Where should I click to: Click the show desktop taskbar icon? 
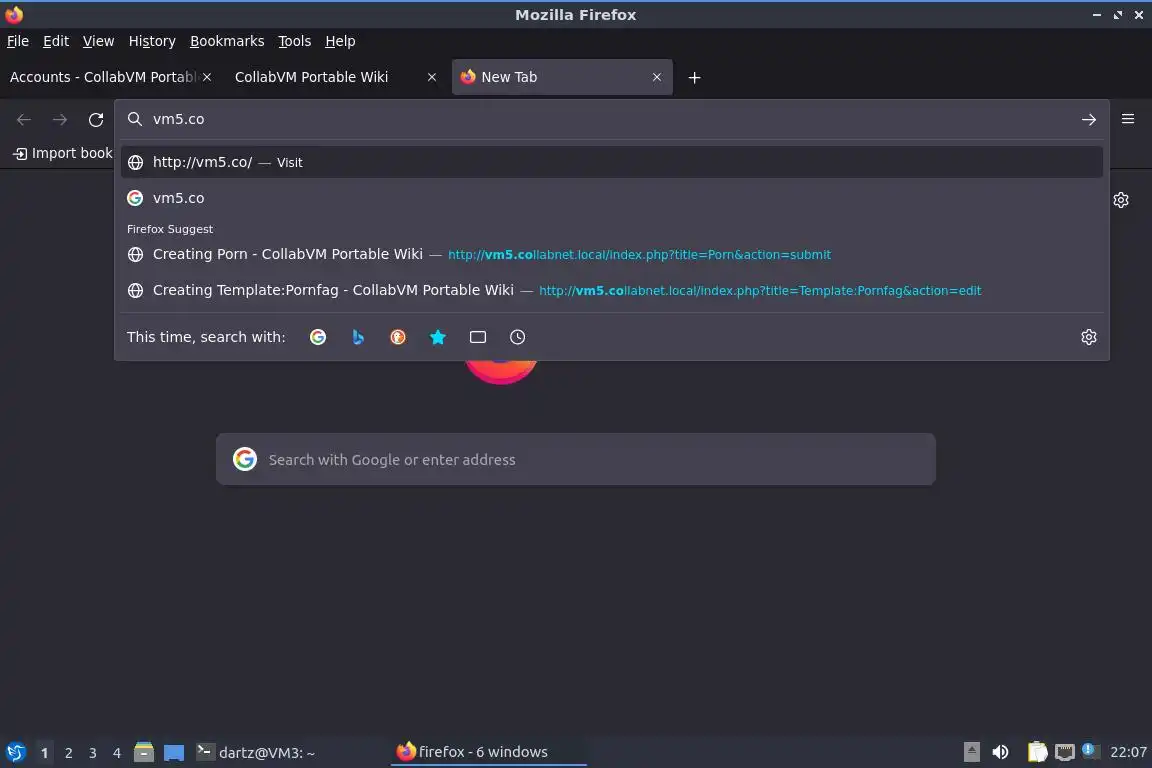click(174, 752)
